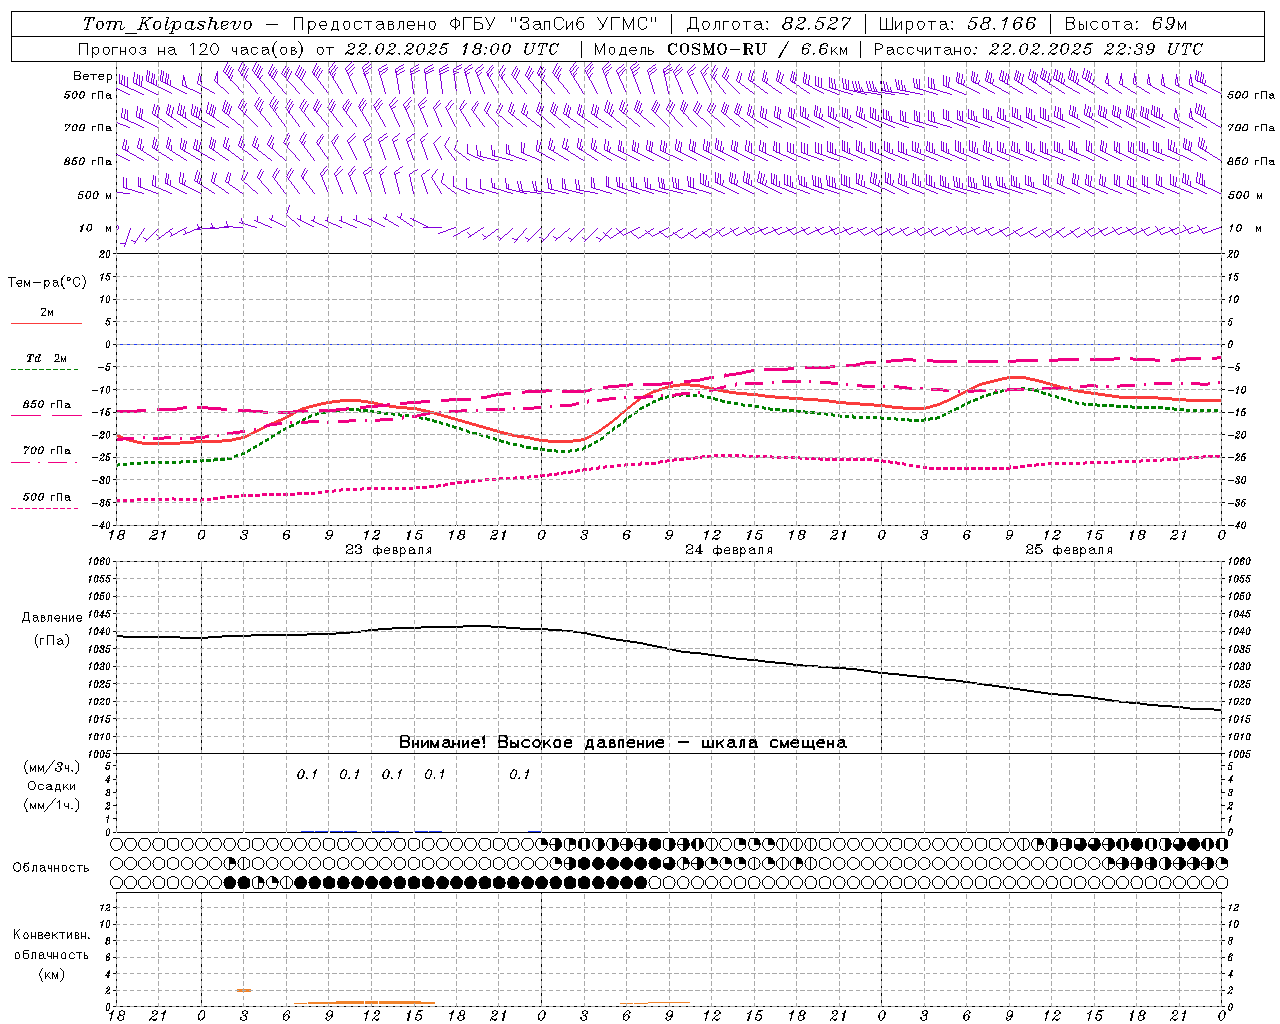Click the (мм/1ч.) precipitation unit label
The height and width of the screenshot is (1024, 1280).
pyautogui.click(x=51, y=805)
